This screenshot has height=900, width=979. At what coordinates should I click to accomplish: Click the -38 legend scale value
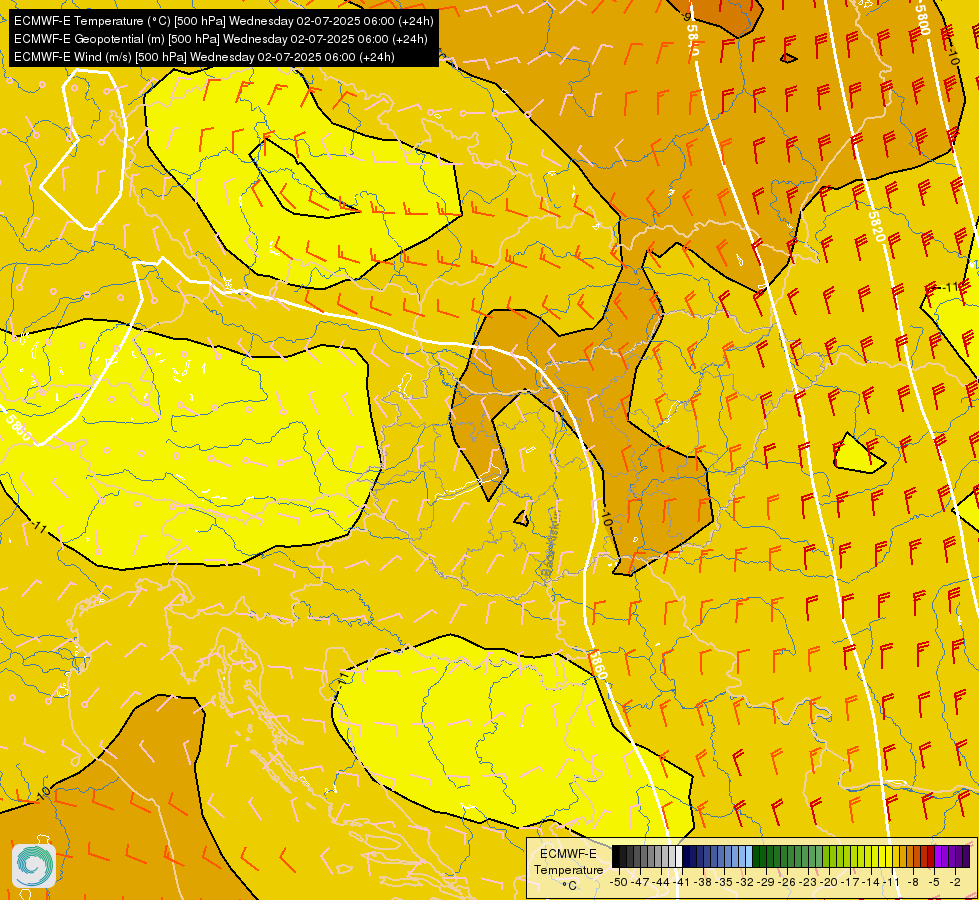coord(703,882)
